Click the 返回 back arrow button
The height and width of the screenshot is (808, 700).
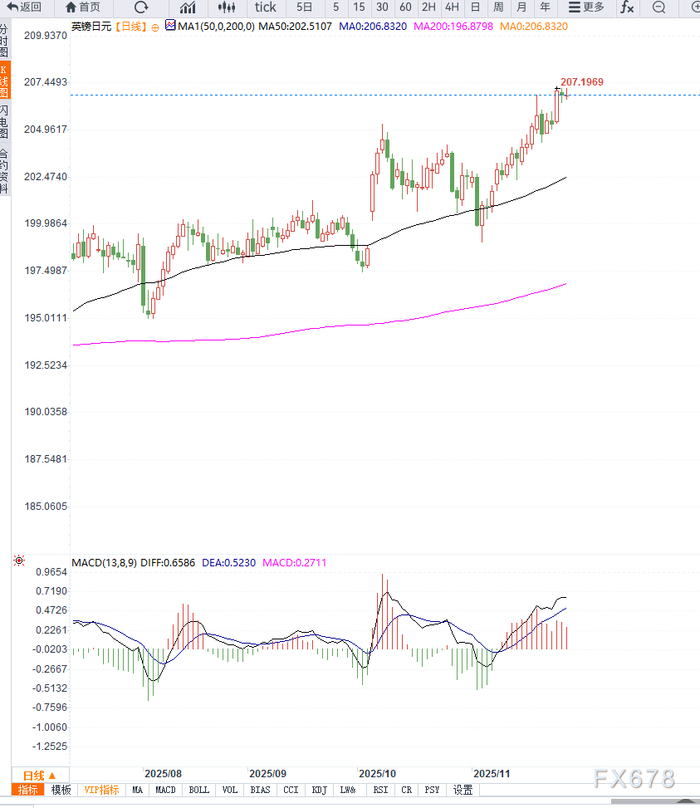pyautogui.click(x=24, y=7)
